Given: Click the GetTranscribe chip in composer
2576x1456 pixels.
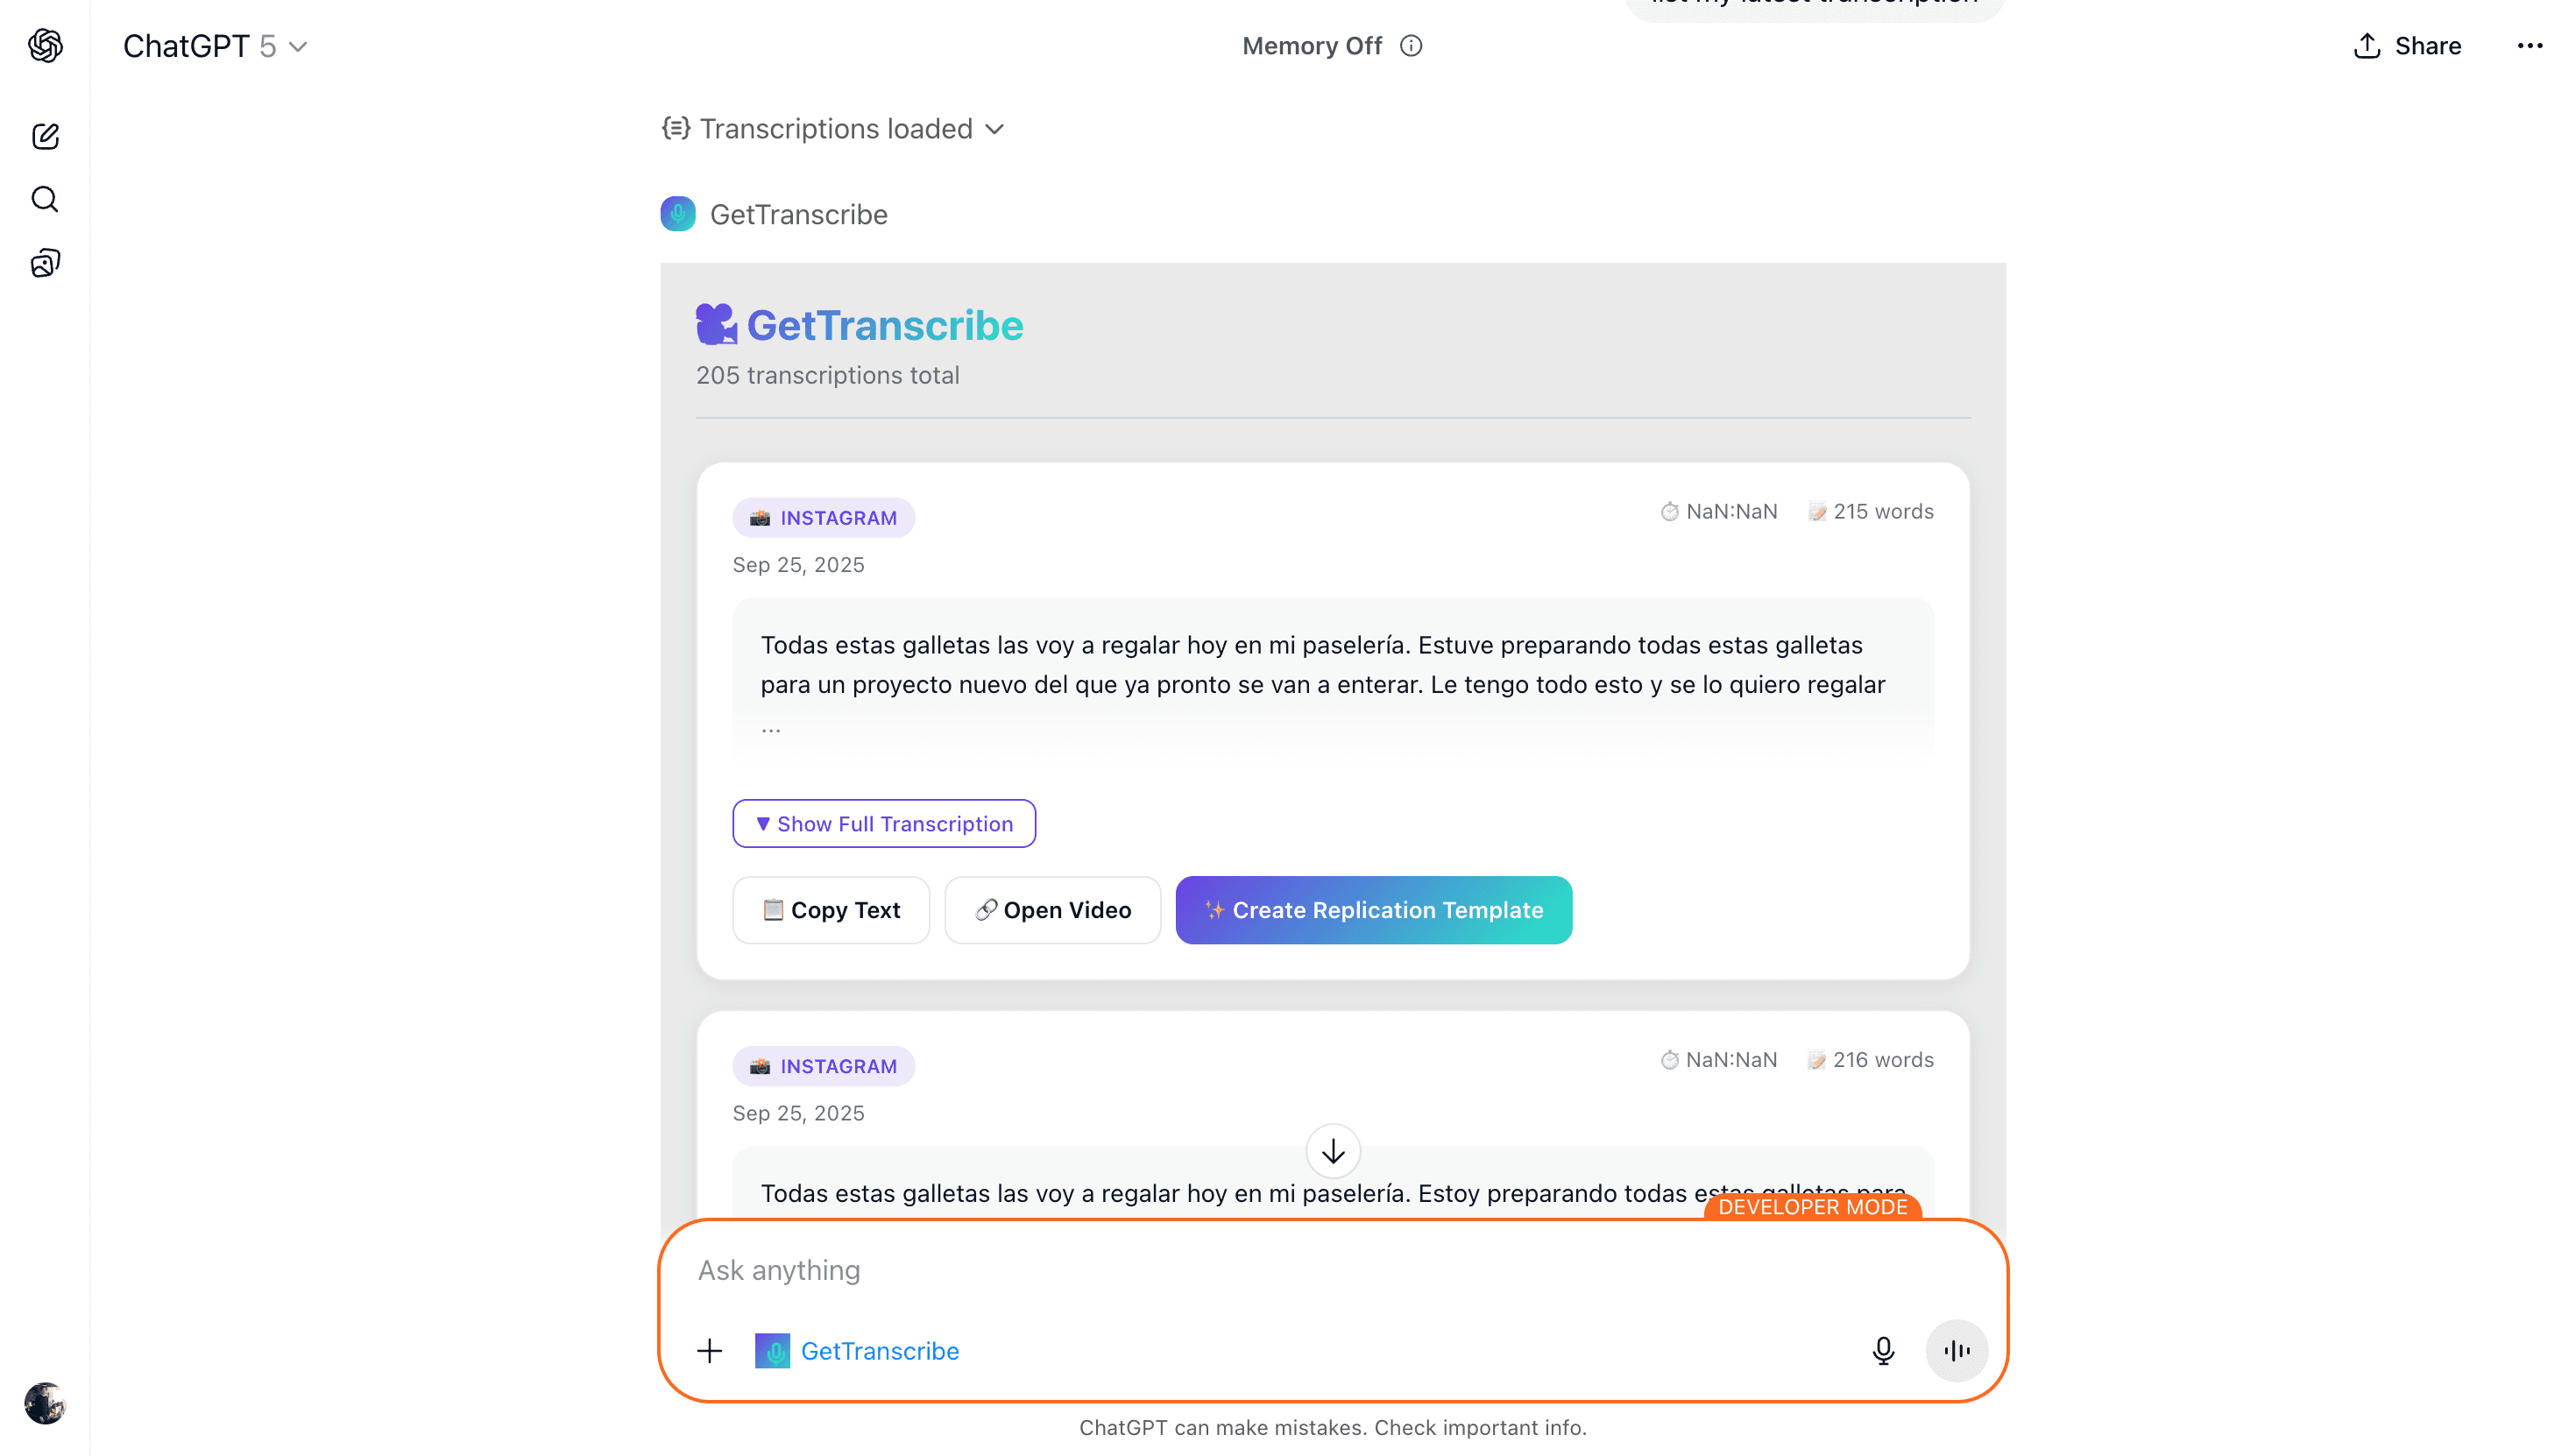Looking at the screenshot, I should pyautogui.click(x=857, y=1350).
